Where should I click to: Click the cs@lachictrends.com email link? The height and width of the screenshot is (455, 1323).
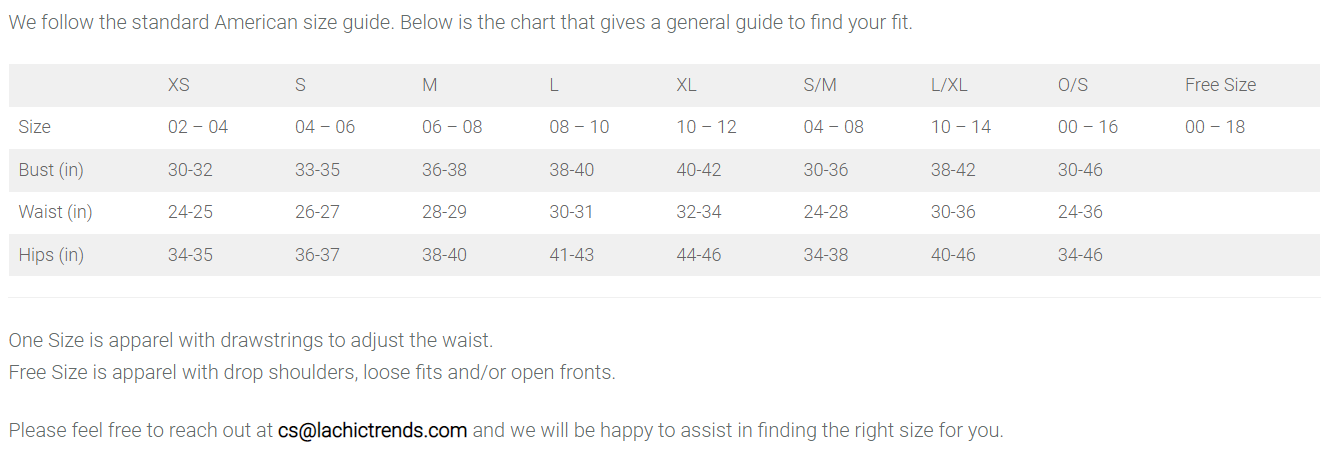point(372,431)
